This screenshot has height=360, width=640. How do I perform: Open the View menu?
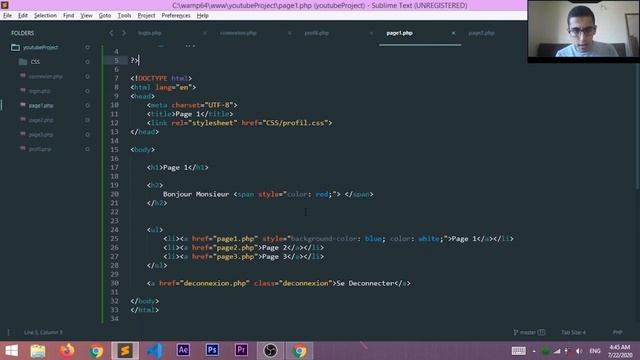pos(86,16)
